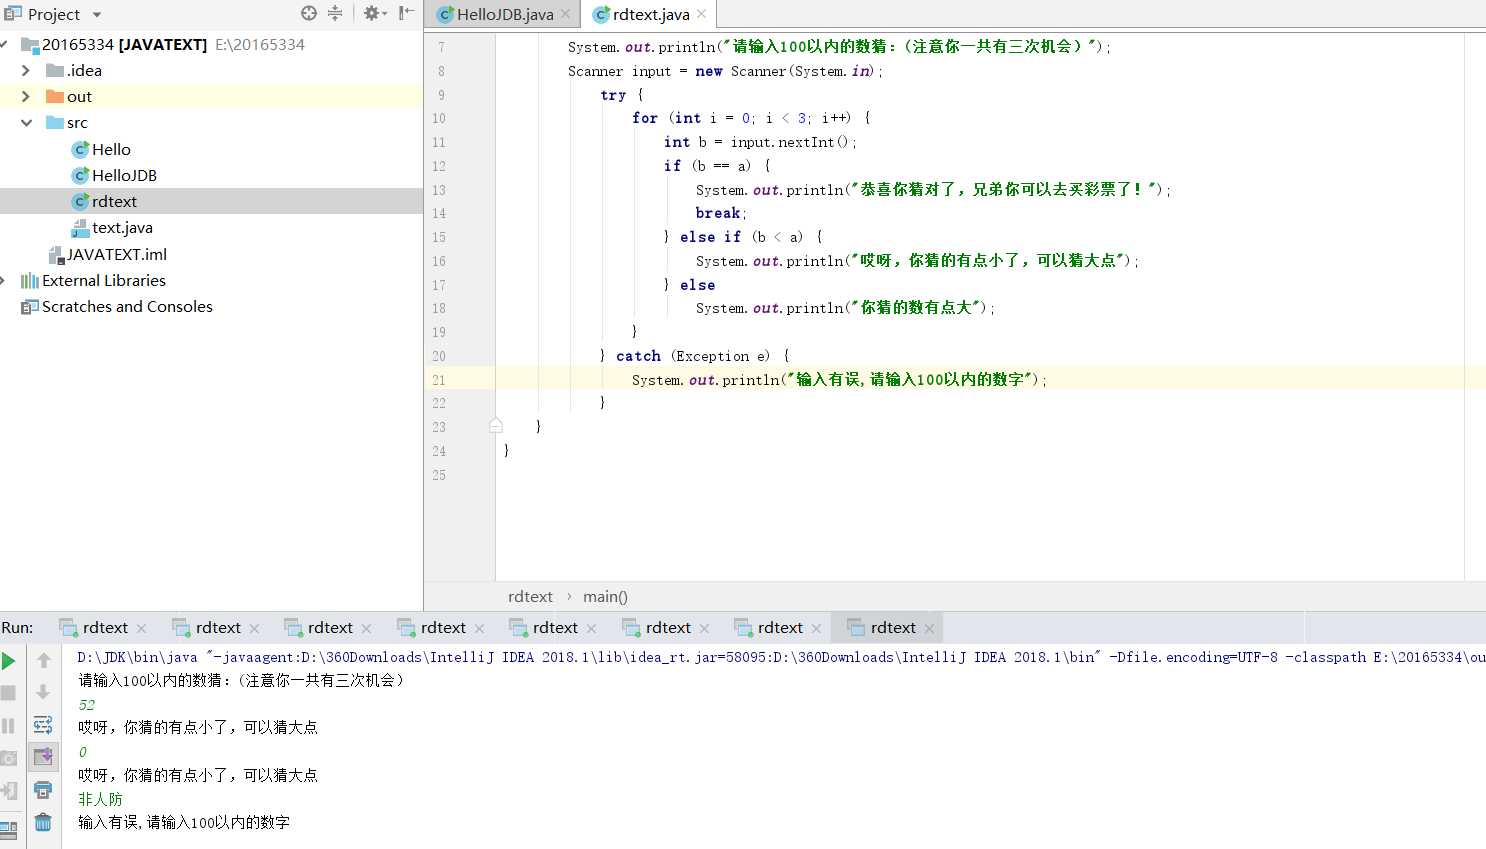This screenshot has height=849, width=1486.
Task: Open the Project view dropdown arrow
Action: click(x=97, y=15)
